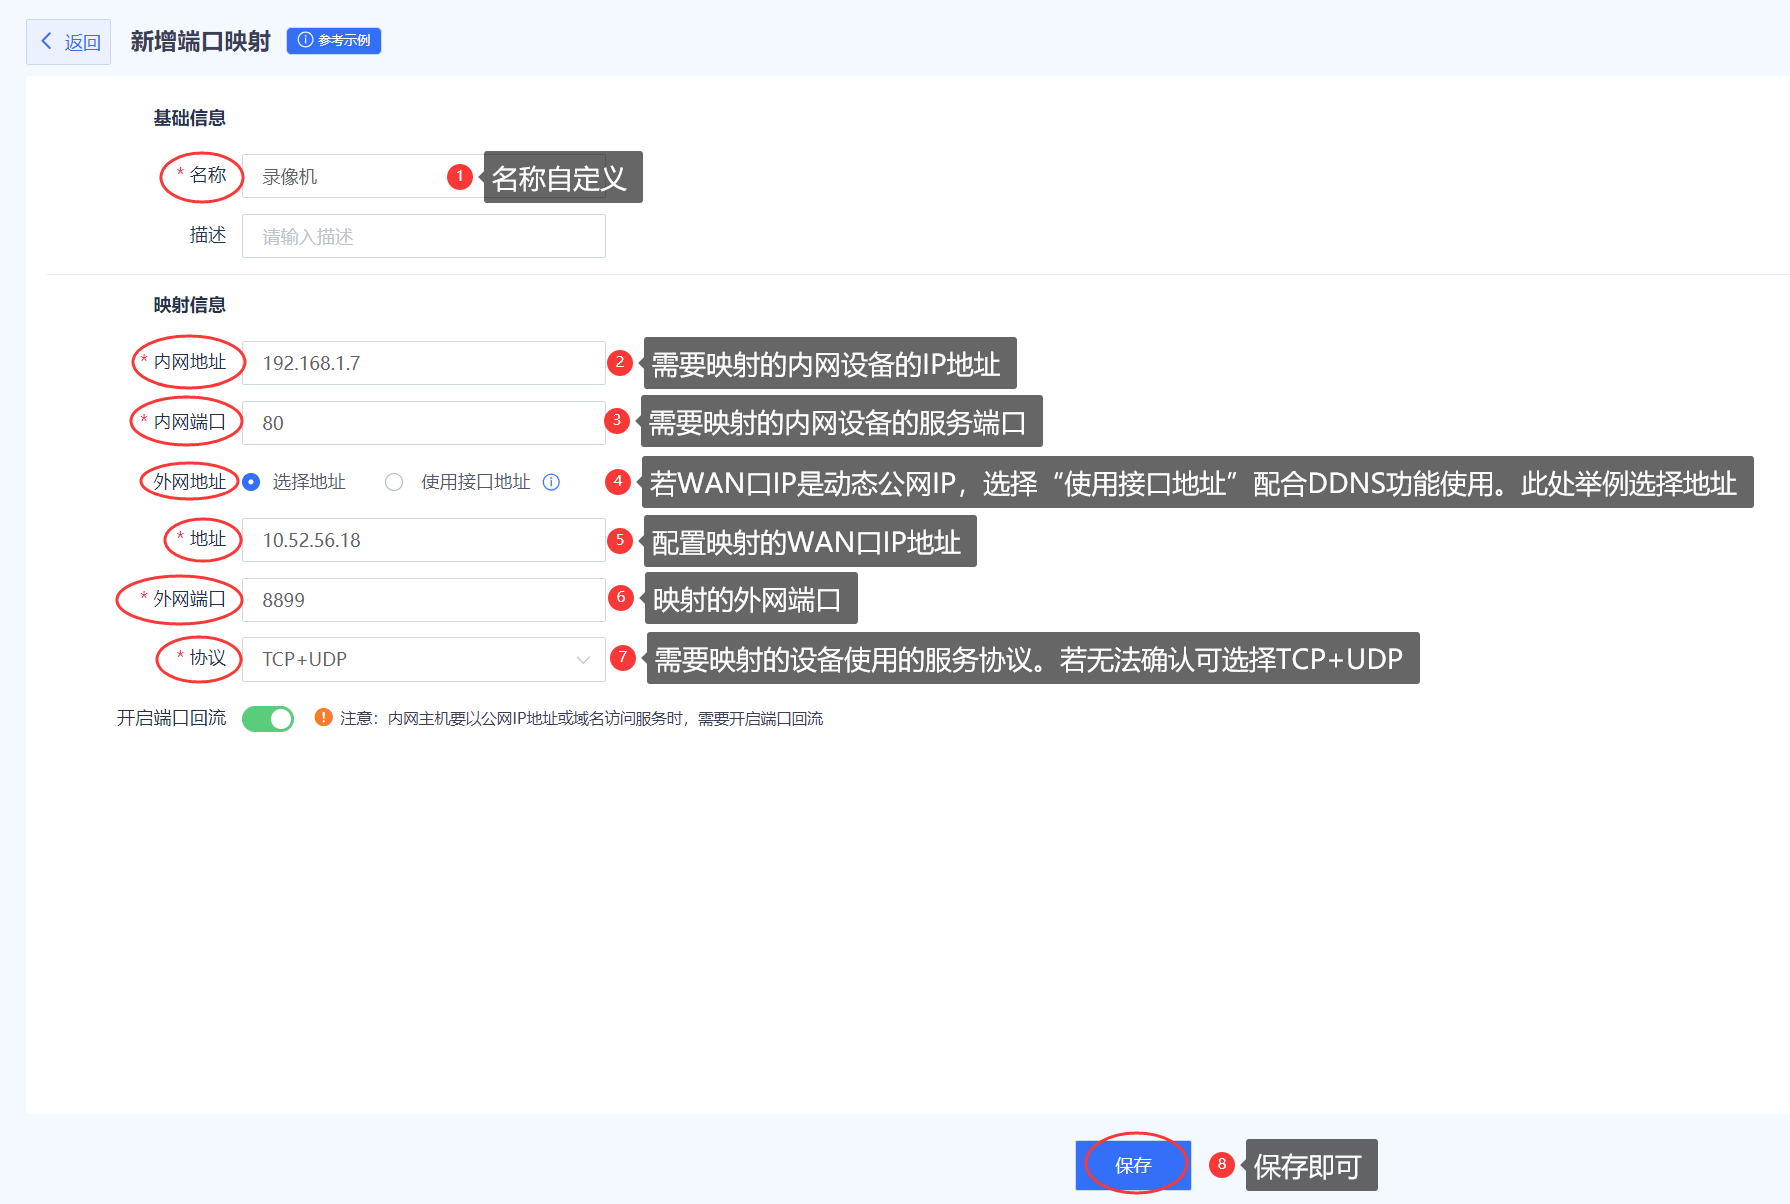Image resolution: width=1790 pixels, height=1204 pixels.
Task: Click the info icon beside 使用接口地址
Action: click(x=551, y=482)
